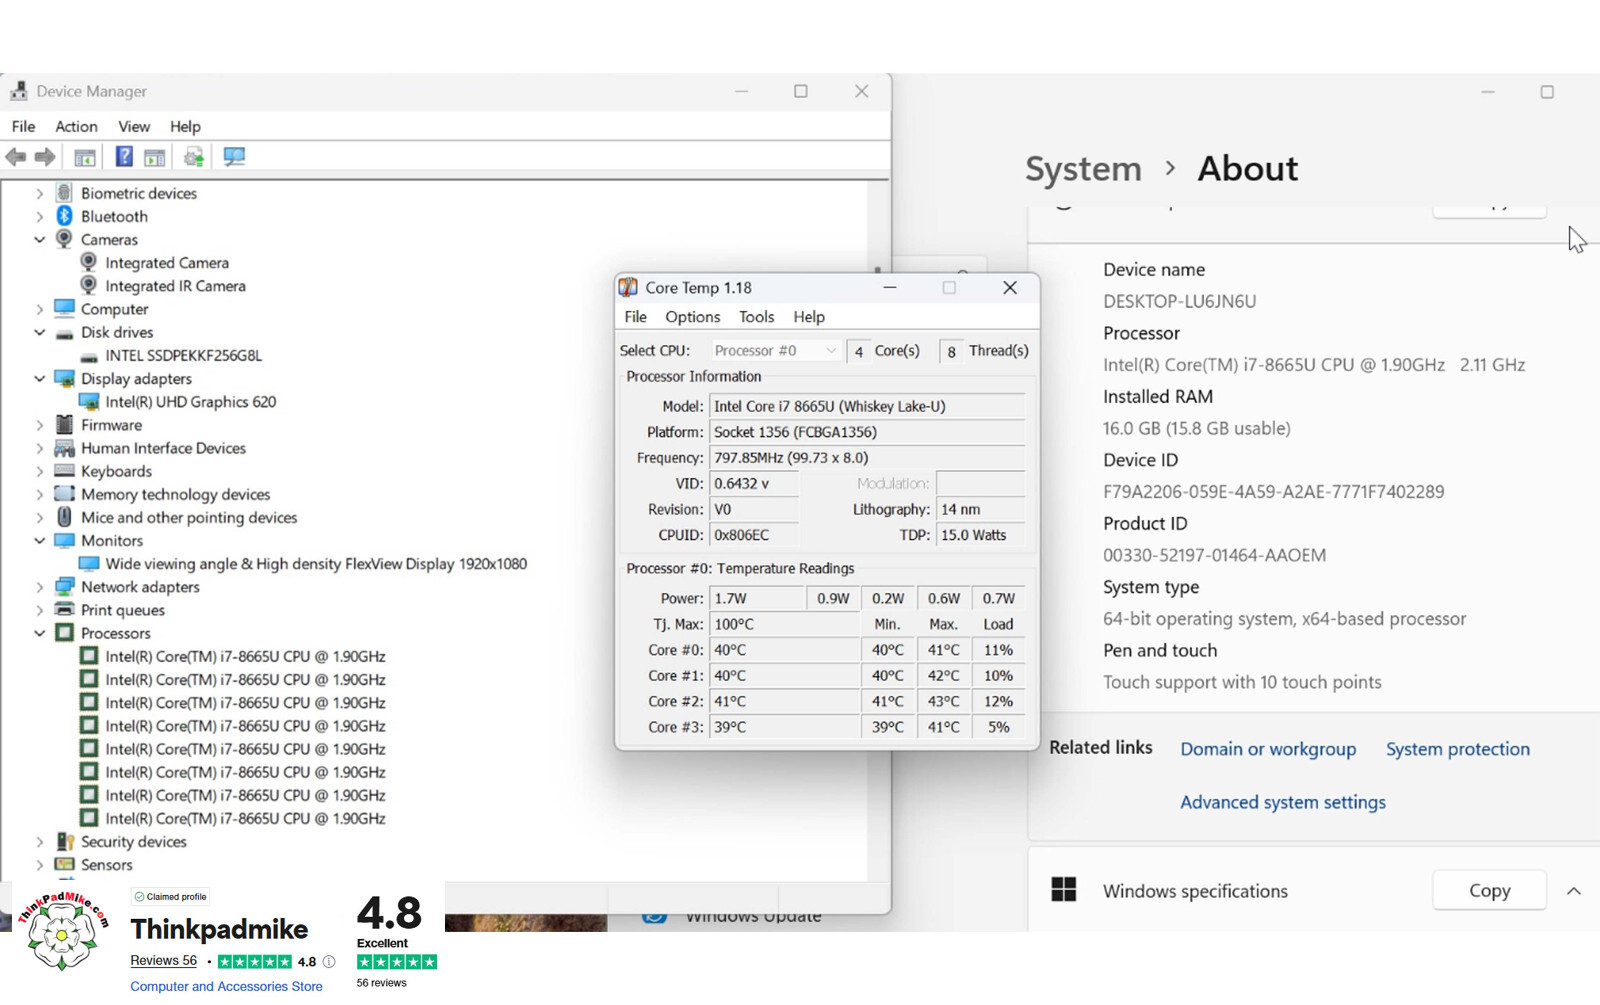
Task: Open Advanced system settings link
Action: coord(1283,802)
